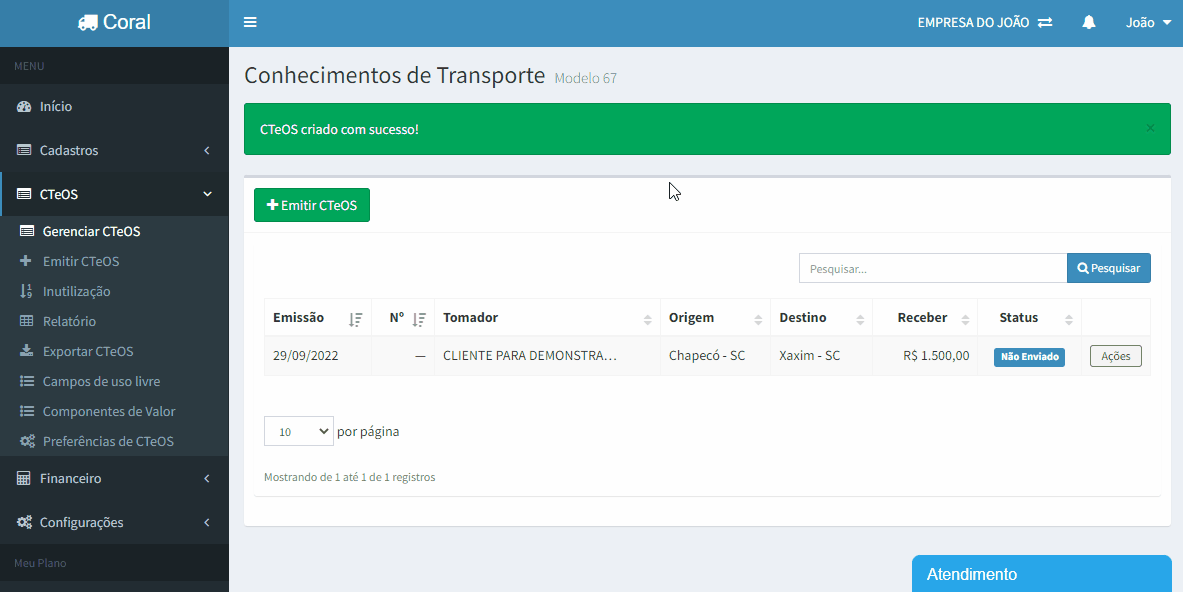Click the Coral truck logo icon
This screenshot has height=592, width=1183.
tap(88, 23)
